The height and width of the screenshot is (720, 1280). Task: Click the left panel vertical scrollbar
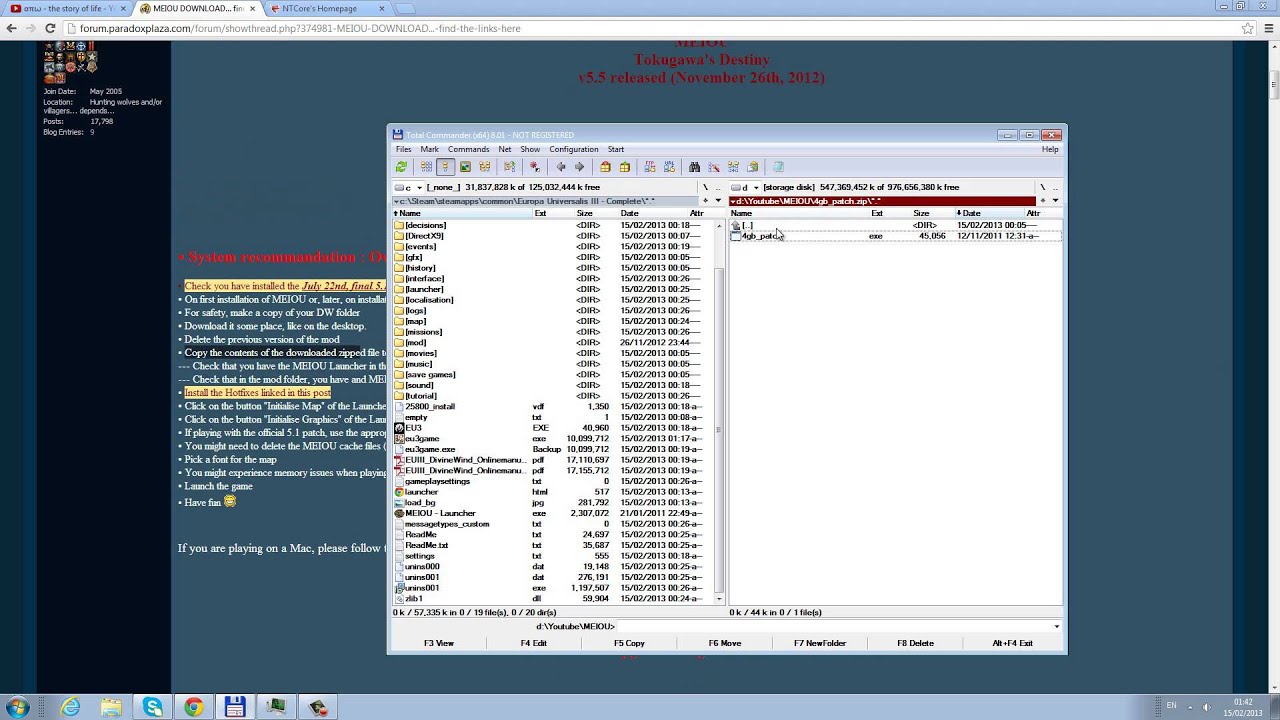[720, 410]
